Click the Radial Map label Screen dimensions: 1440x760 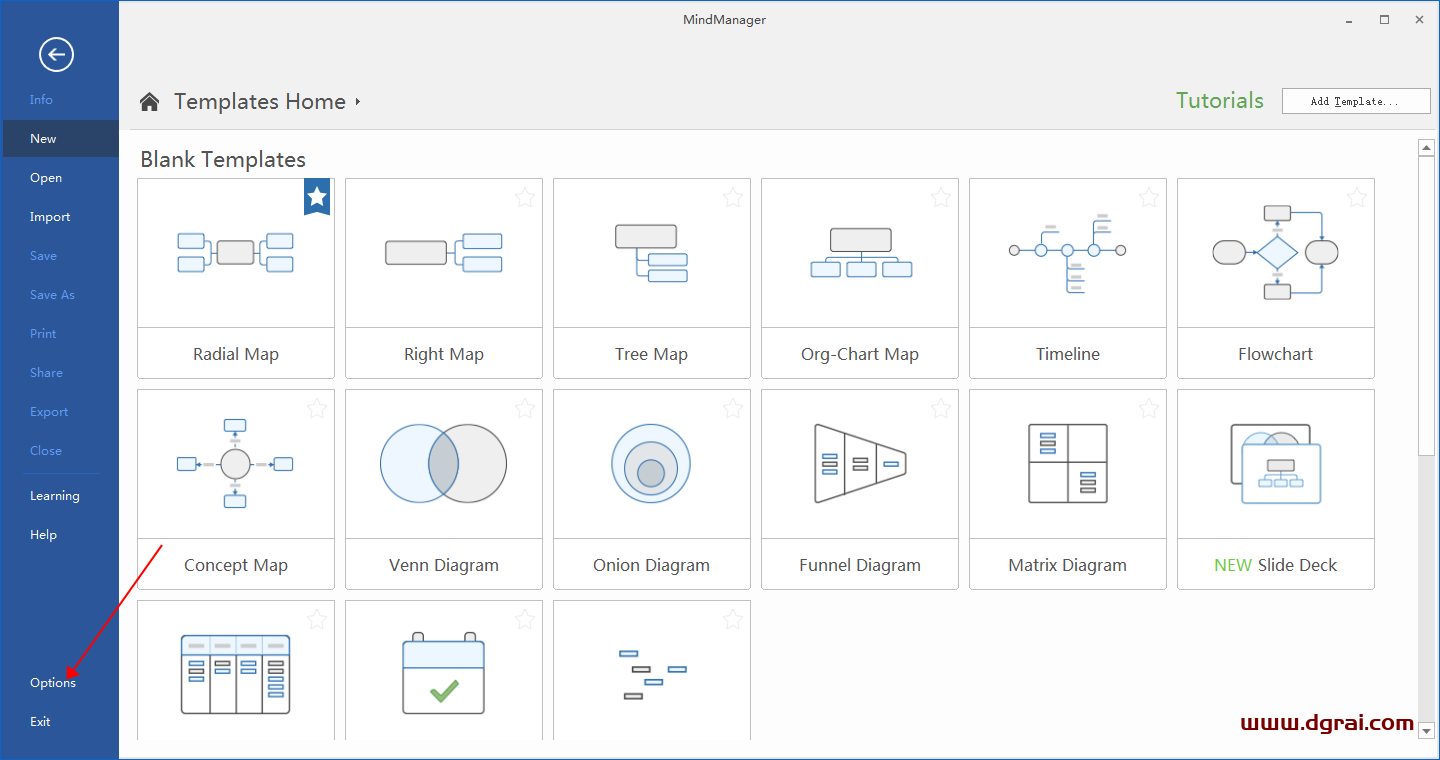coord(236,354)
